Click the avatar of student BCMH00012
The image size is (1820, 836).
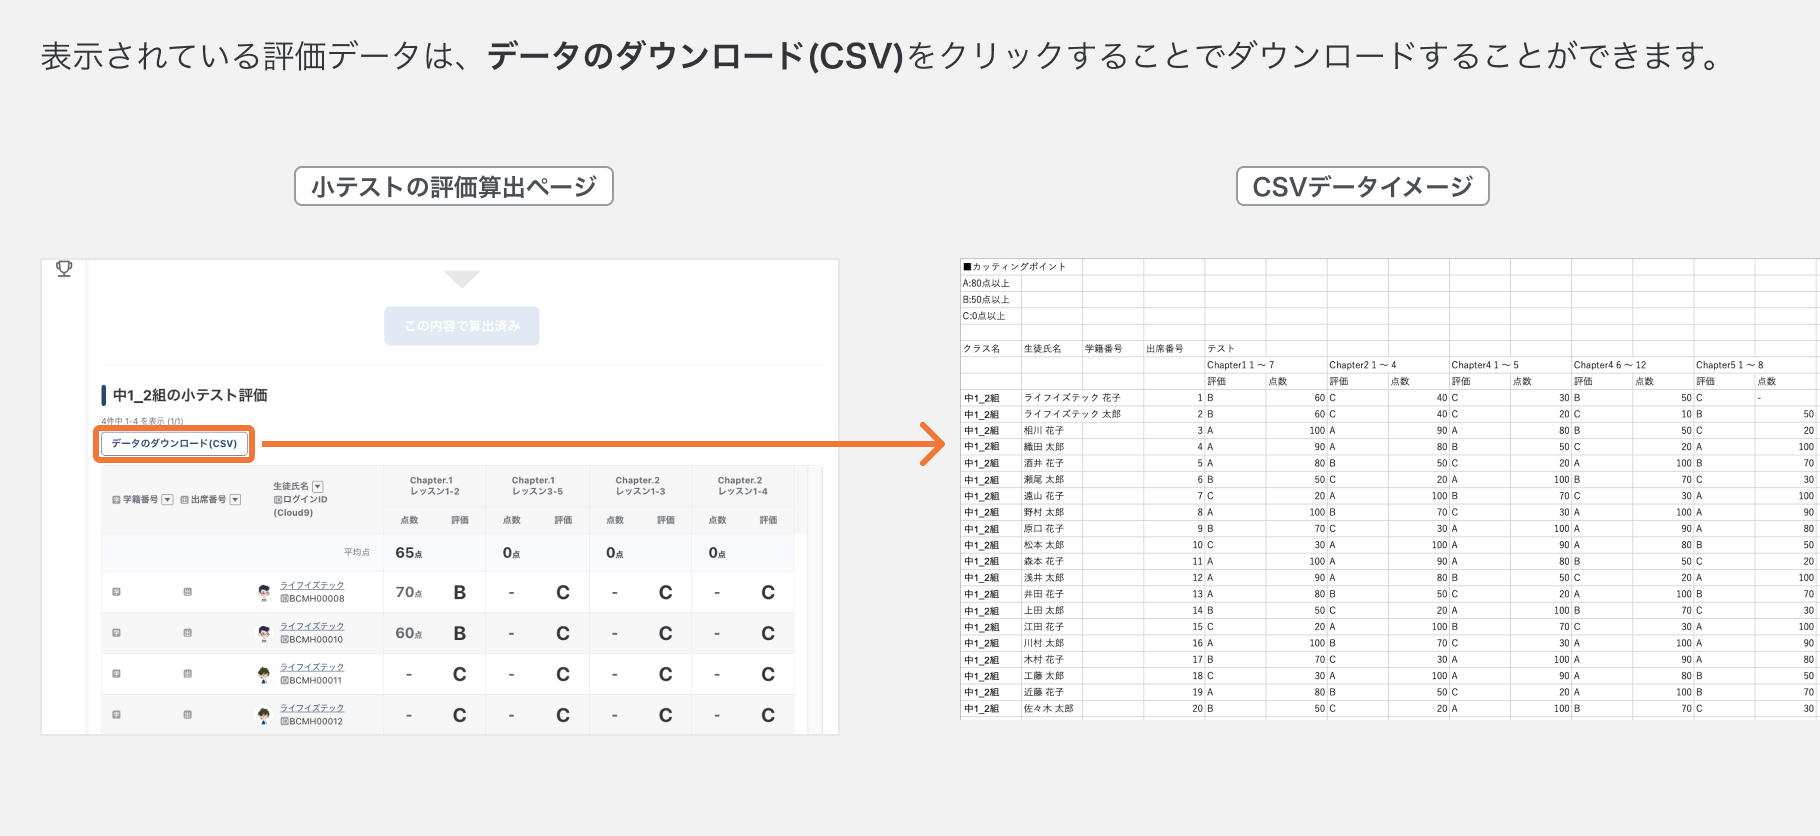click(x=264, y=716)
